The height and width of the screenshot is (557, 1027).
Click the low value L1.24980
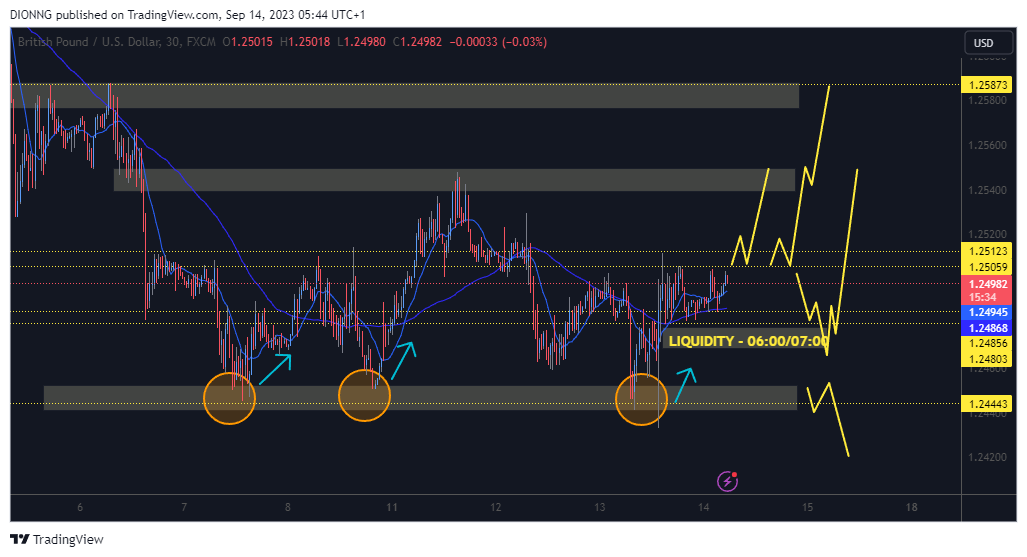362,42
